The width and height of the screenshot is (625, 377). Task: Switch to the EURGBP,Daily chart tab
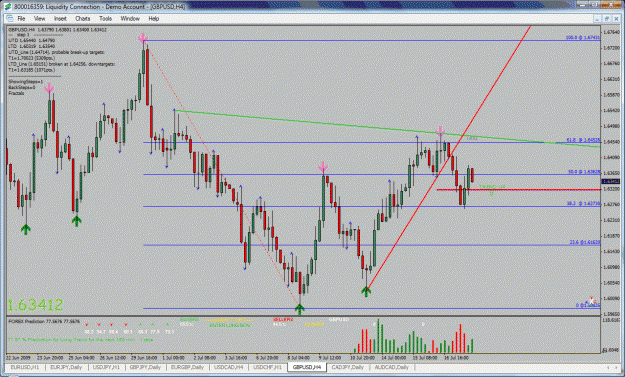(x=187, y=367)
